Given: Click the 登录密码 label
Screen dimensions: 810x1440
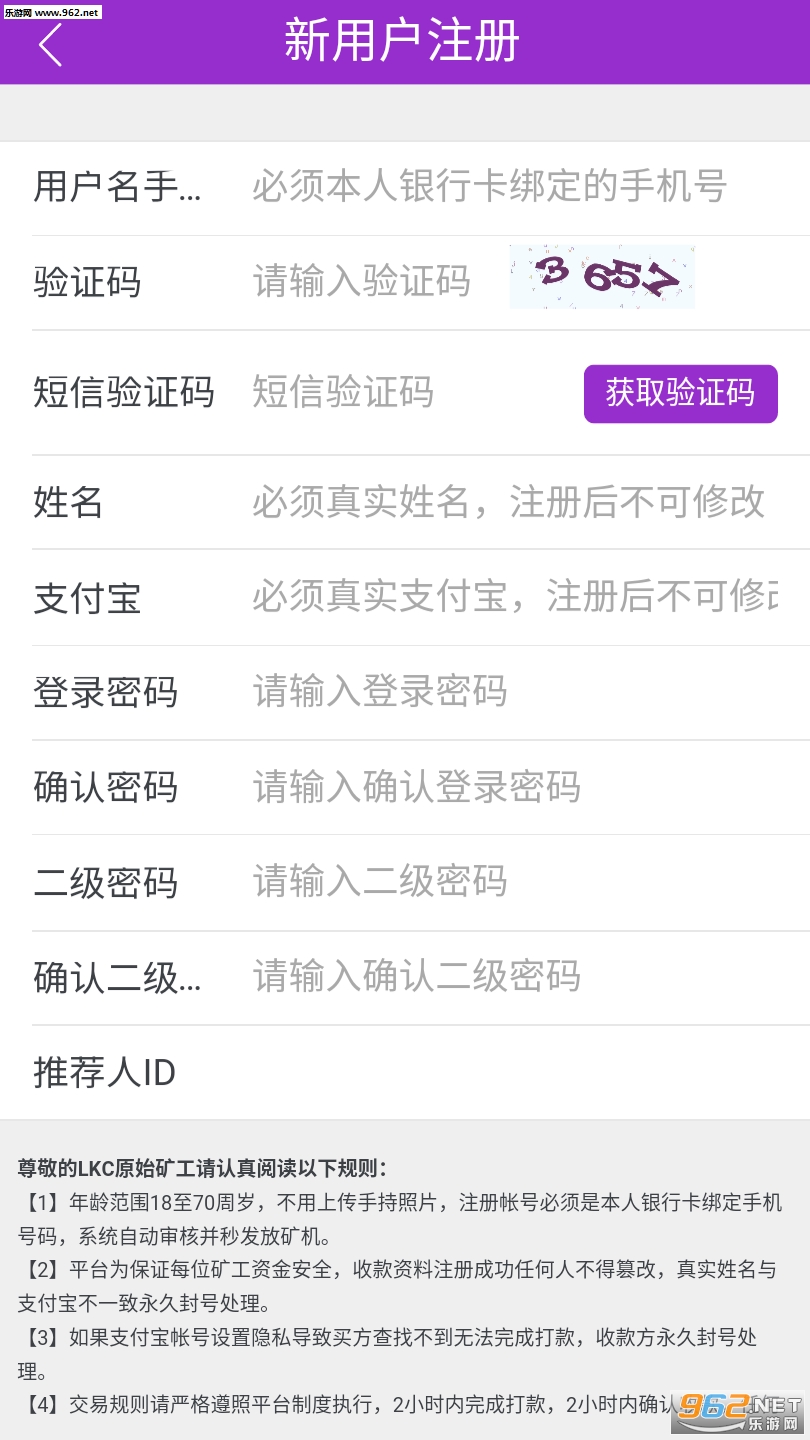Looking at the screenshot, I should coord(105,692).
